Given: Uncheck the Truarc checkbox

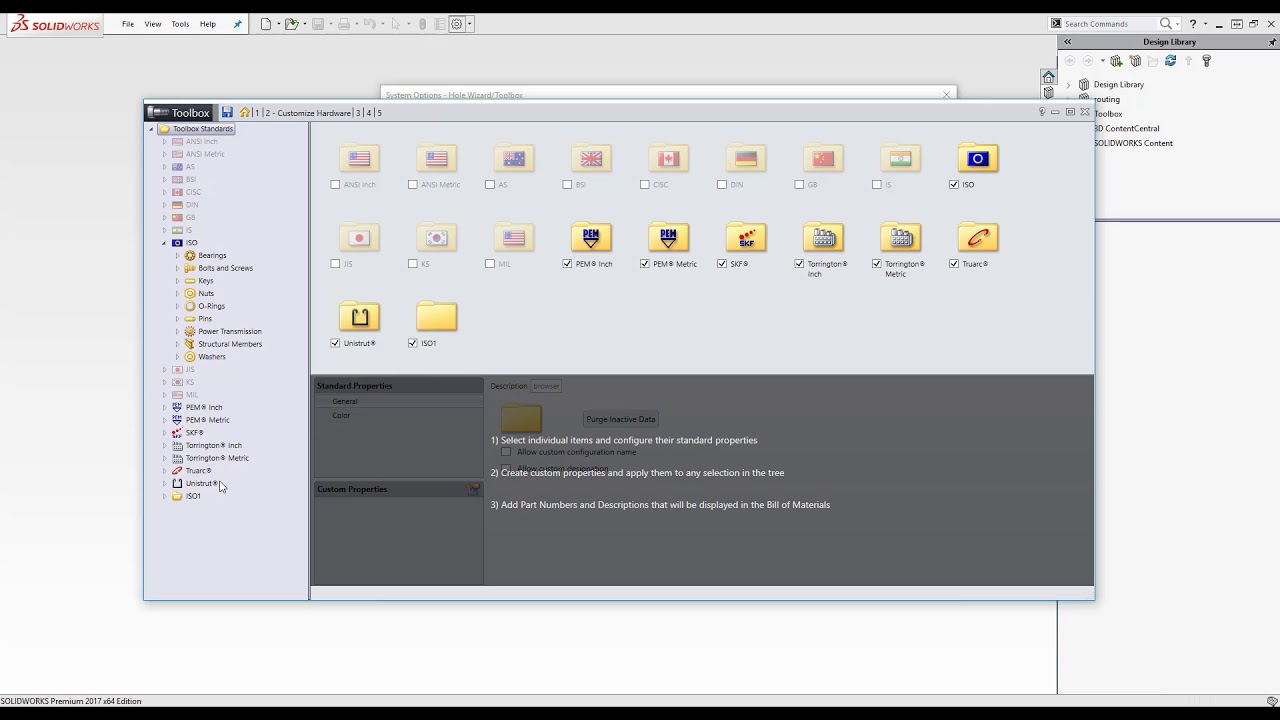Looking at the screenshot, I should [x=954, y=264].
